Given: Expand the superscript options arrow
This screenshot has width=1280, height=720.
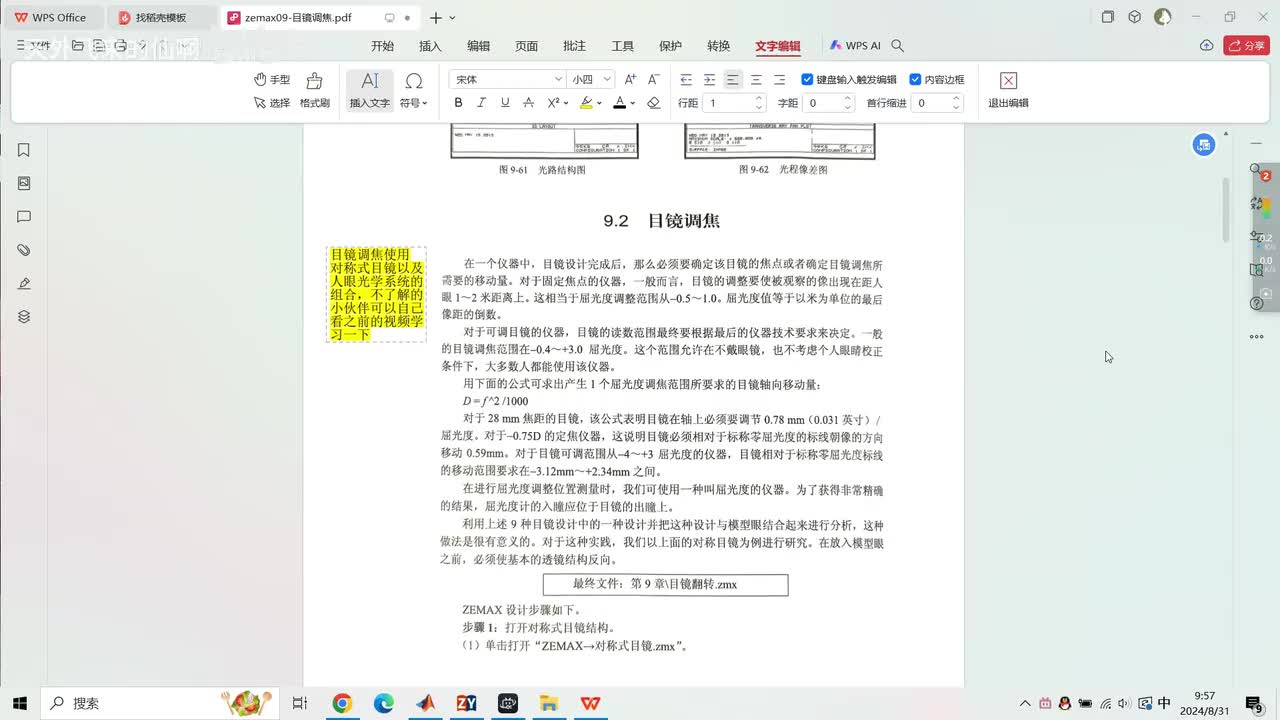Looking at the screenshot, I should point(566,103).
